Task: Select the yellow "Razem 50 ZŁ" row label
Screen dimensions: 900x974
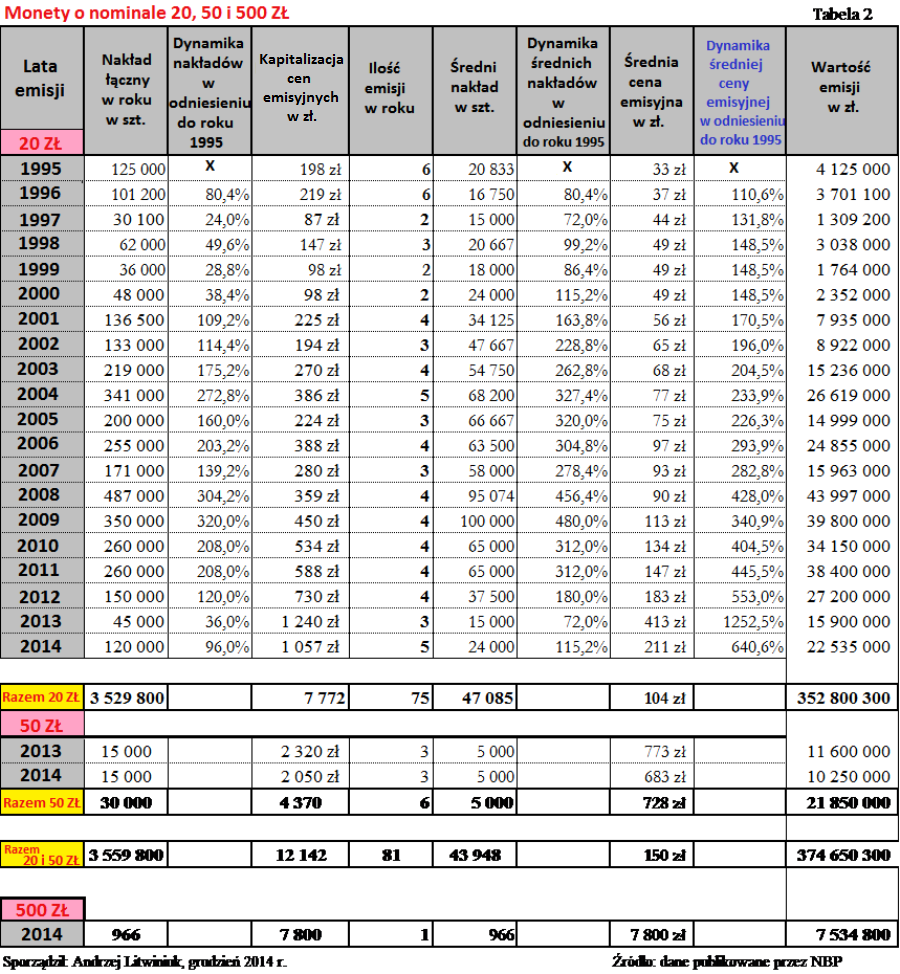Action: pyautogui.click(x=42, y=802)
